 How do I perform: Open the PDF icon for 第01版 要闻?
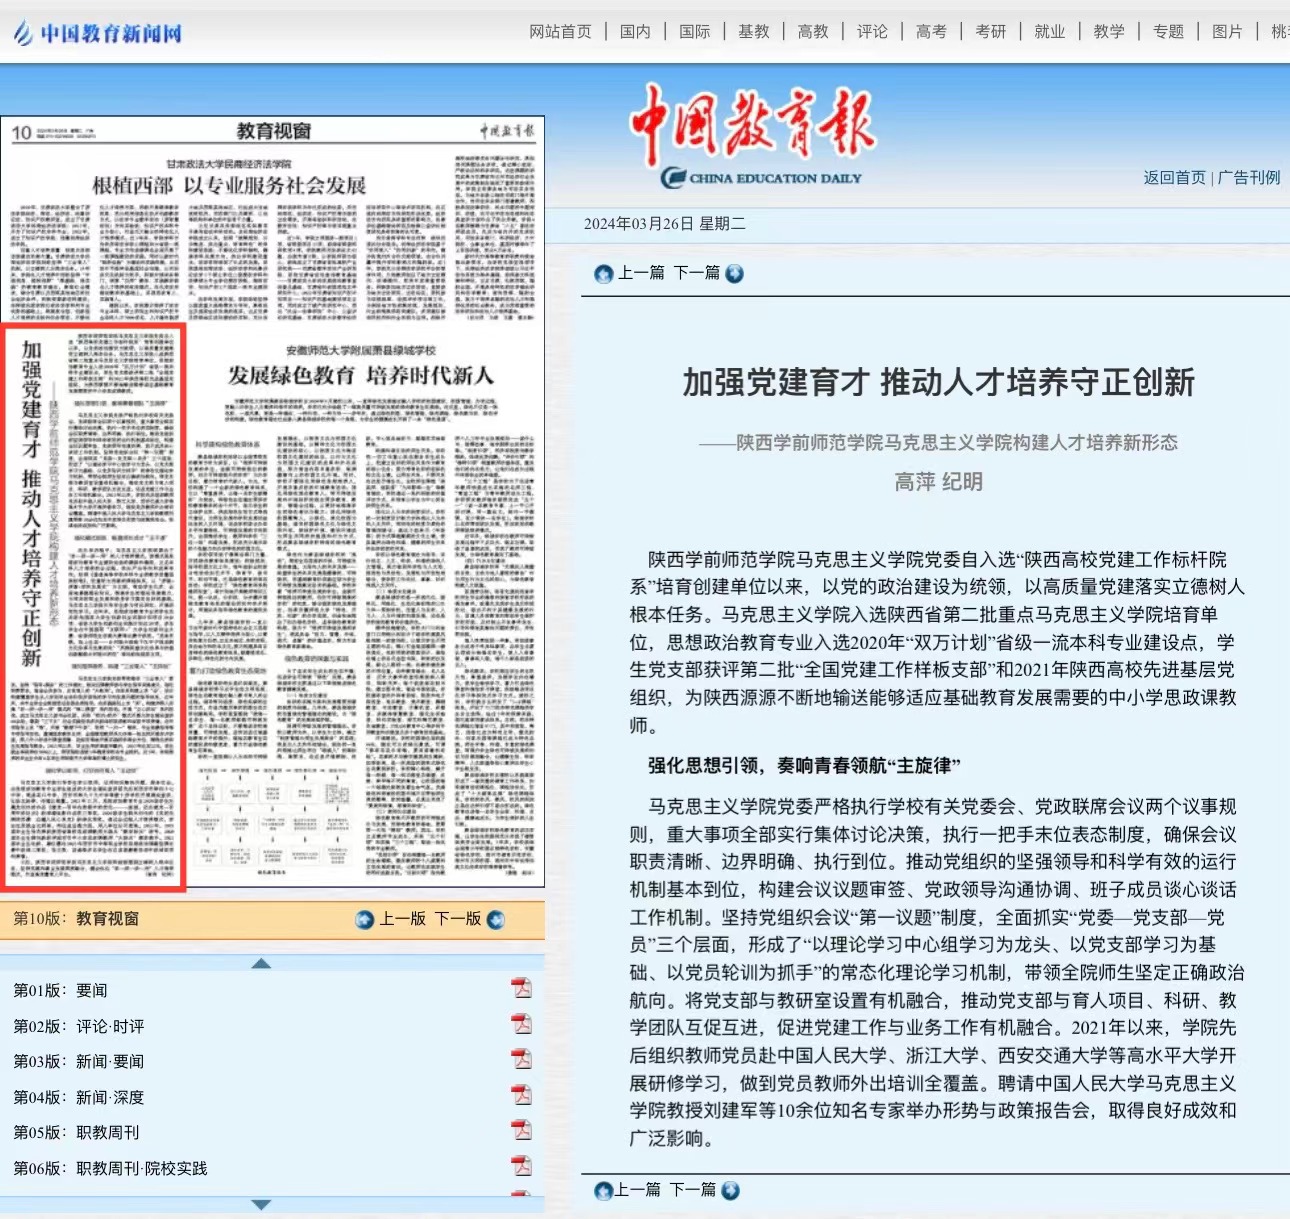pyautogui.click(x=521, y=988)
